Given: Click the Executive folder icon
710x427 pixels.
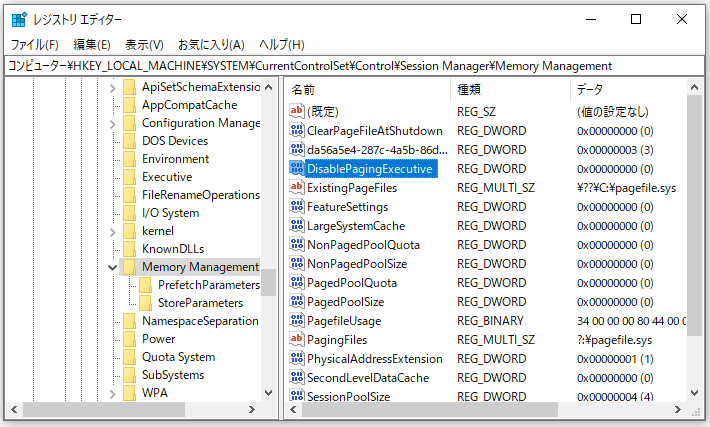Looking at the screenshot, I should pyautogui.click(x=130, y=177).
